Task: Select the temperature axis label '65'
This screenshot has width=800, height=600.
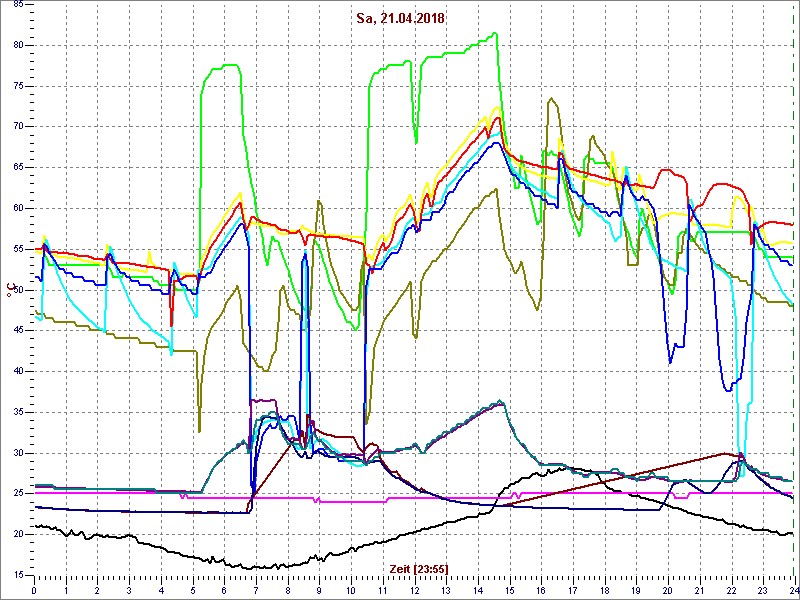Action: pyautogui.click(x=16, y=168)
